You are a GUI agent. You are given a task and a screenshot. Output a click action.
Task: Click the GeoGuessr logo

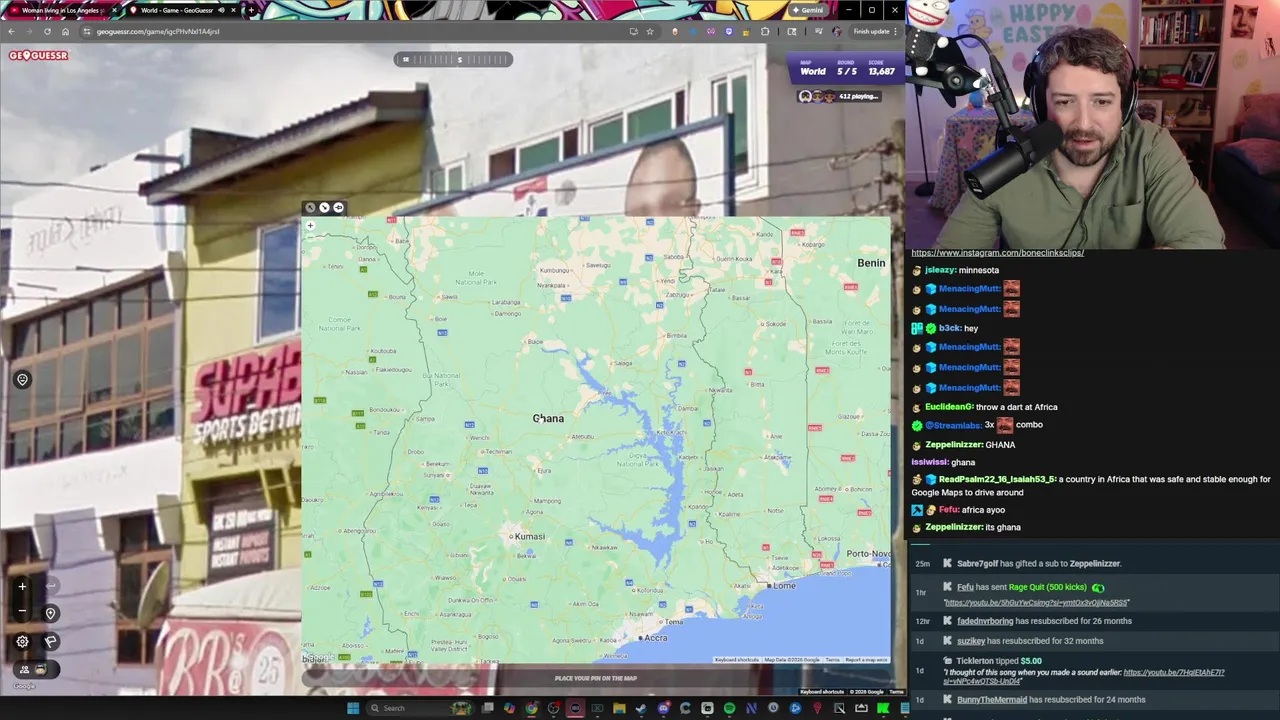[39, 55]
